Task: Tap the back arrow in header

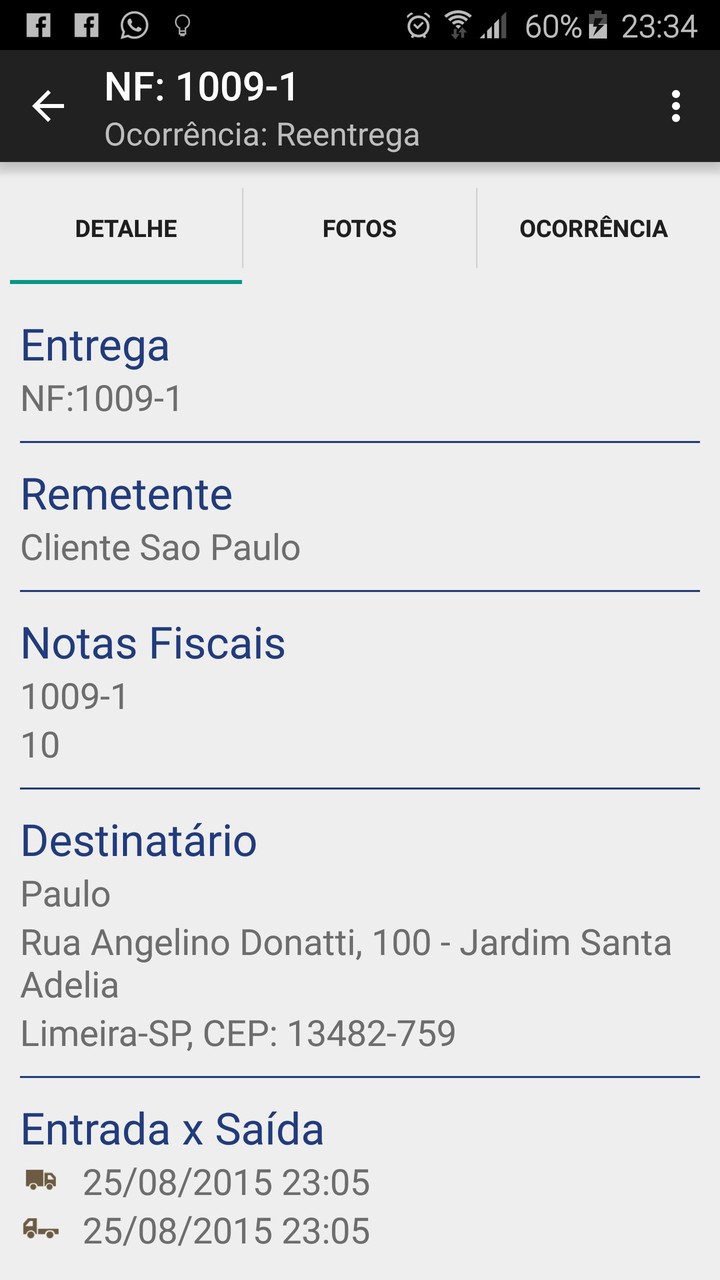Action: point(48,106)
